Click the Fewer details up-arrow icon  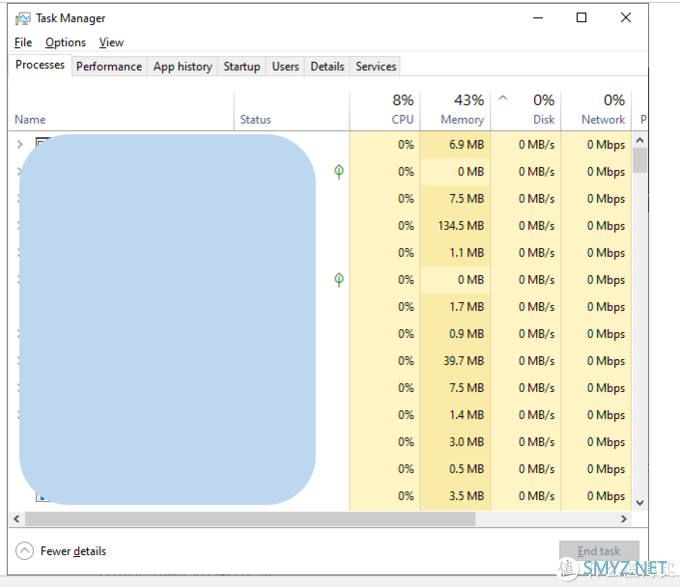tap(24, 551)
